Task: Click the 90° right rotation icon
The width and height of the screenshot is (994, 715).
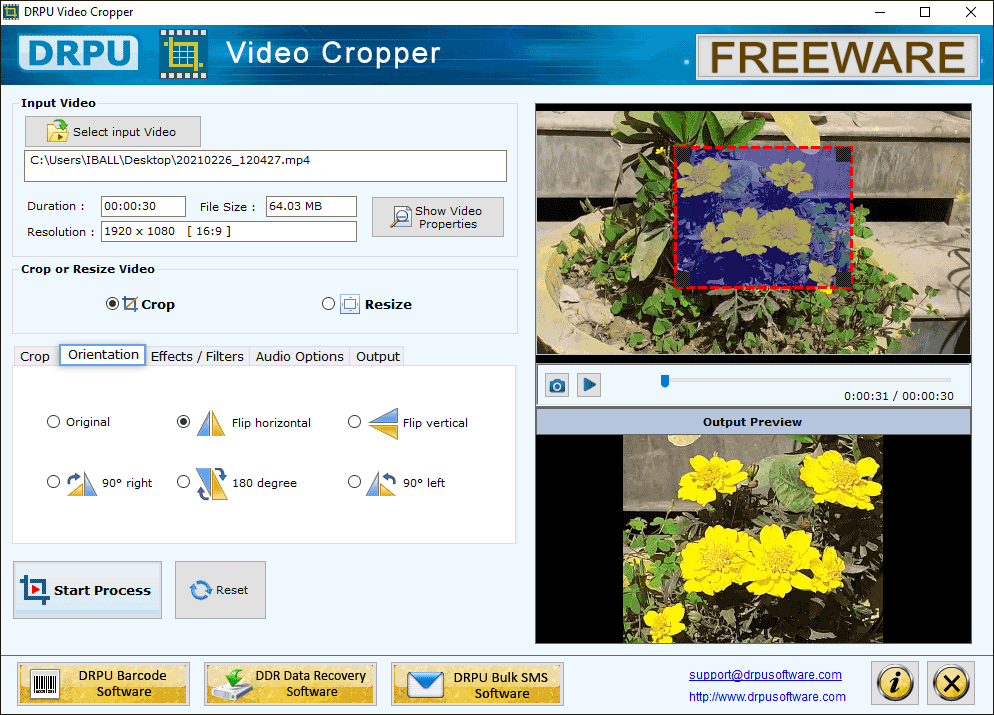Action: pos(82,483)
